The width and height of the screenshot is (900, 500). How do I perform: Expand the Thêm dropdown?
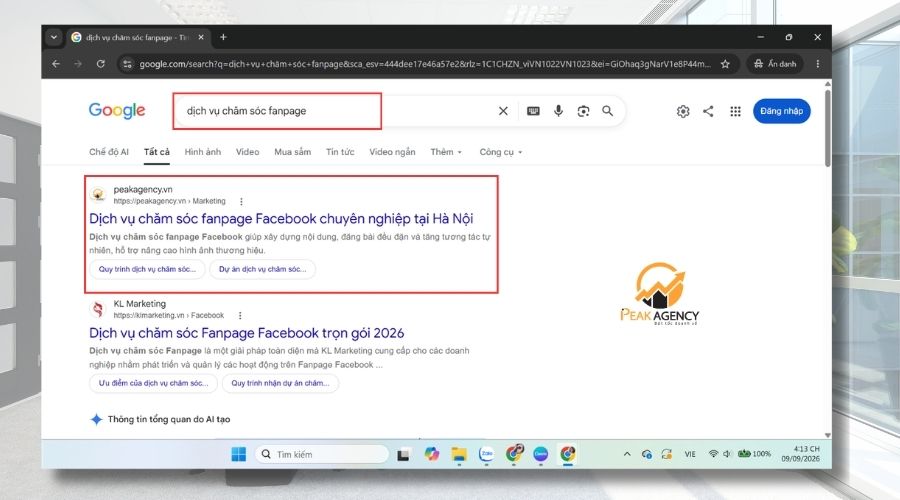click(x=446, y=152)
